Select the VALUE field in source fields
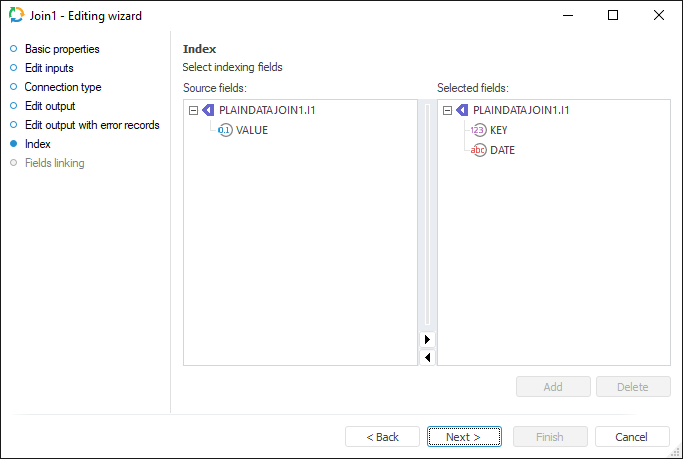Viewport: 683px width, 459px height. pyautogui.click(x=252, y=130)
